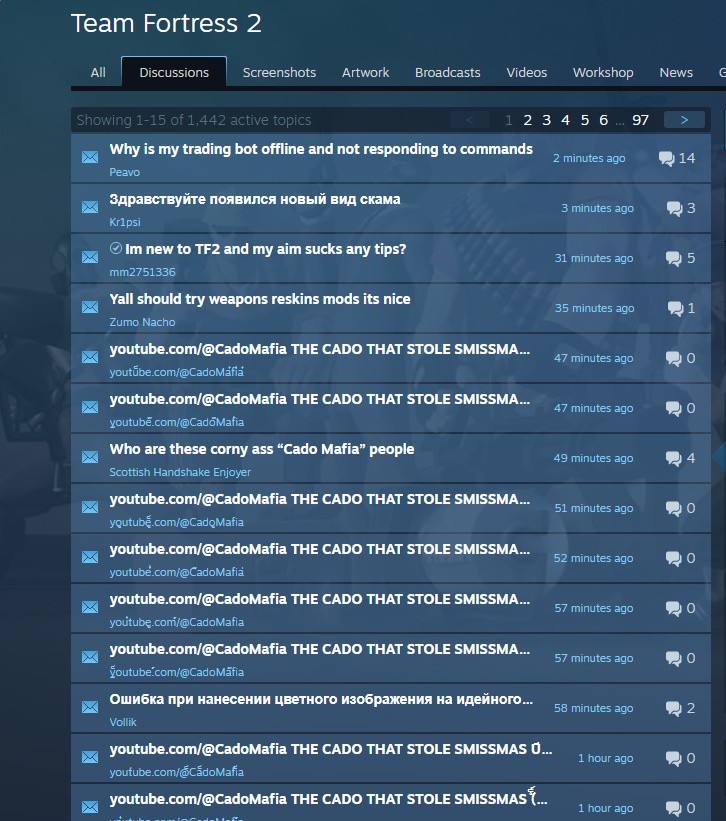The width and height of the screenshot is (726, 821).
Task: Jump to last page 97
Action: click(640, 120)
